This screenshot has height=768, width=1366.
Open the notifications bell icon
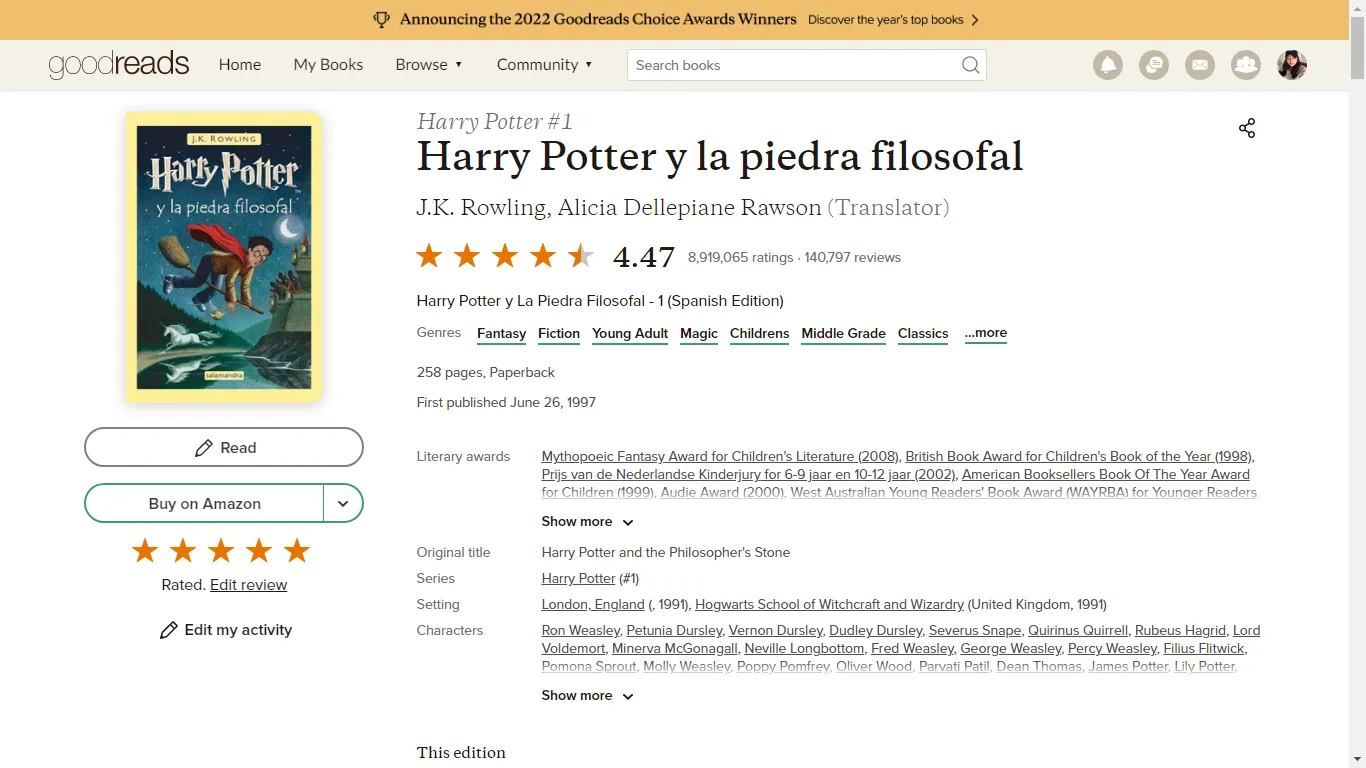1108,65
